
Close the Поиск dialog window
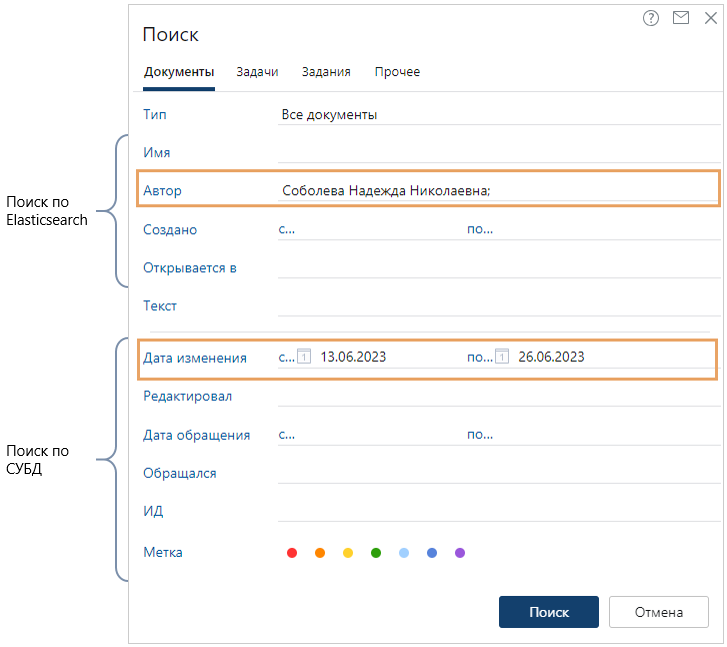click(709, 18)
